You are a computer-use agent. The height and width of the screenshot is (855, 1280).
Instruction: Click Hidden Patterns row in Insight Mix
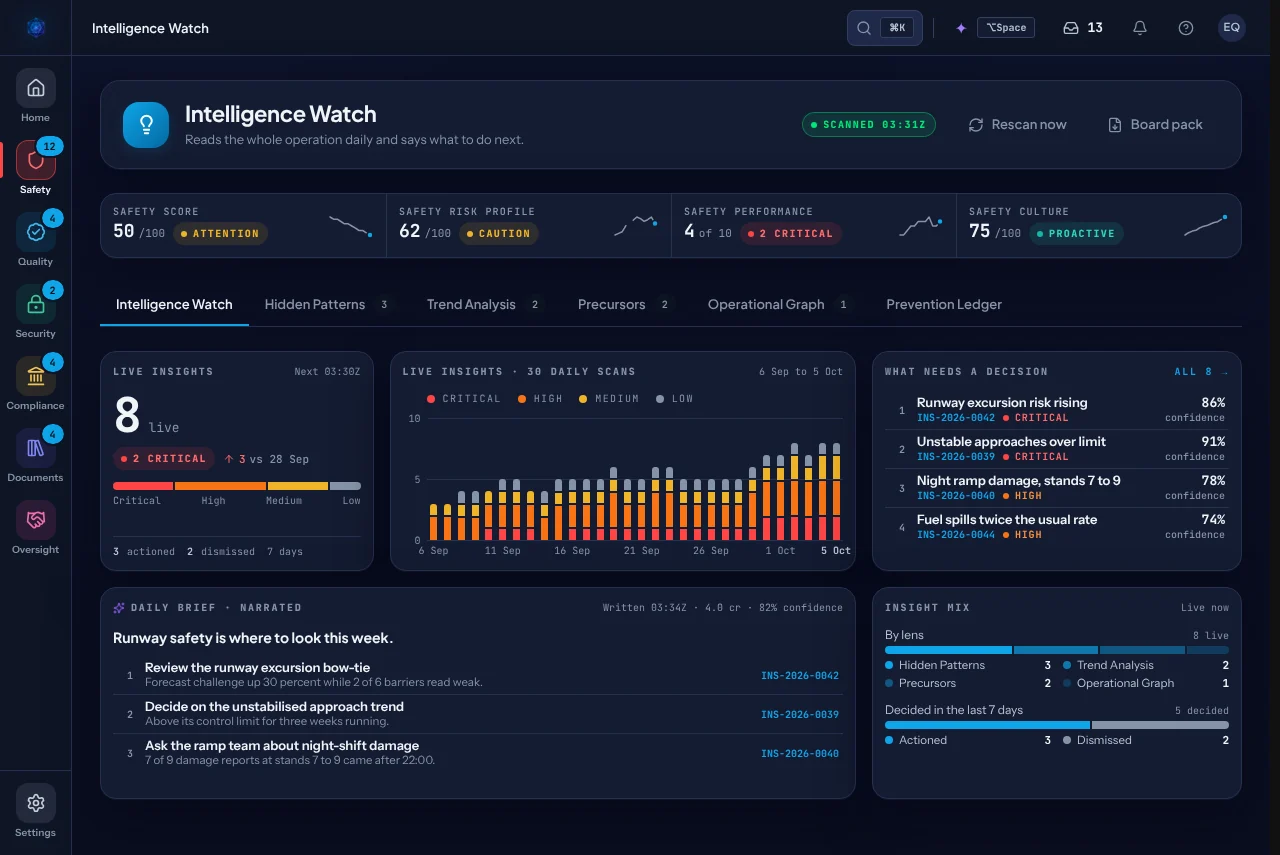click(968, 665)
